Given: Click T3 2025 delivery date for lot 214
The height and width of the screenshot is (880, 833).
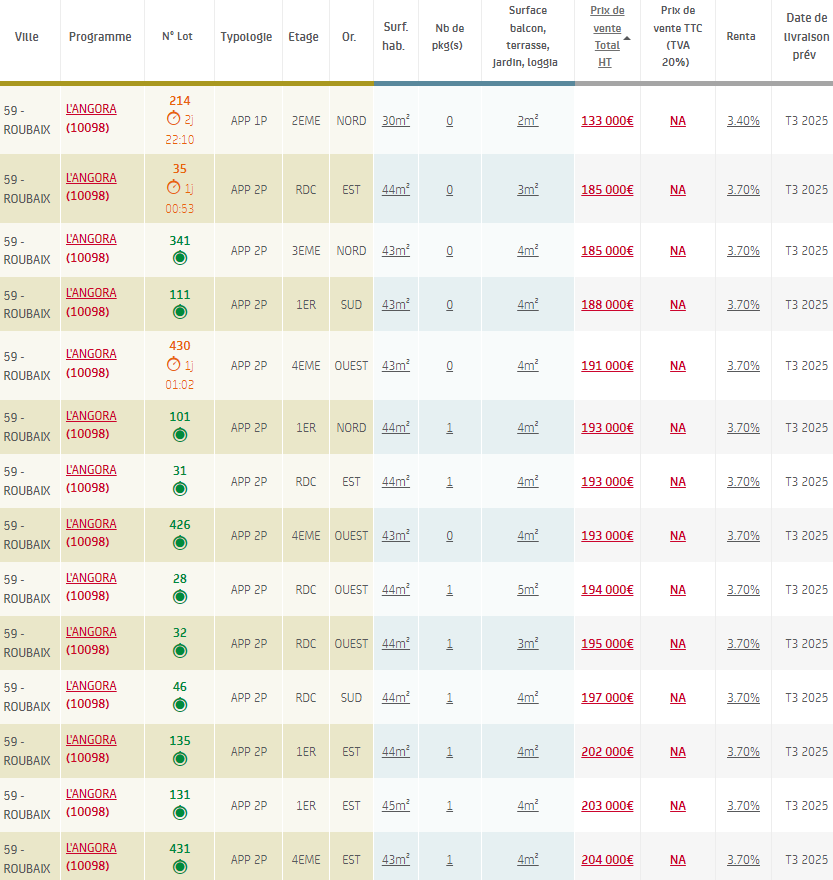Looking at the screenshot, I should tap(806, 121).
